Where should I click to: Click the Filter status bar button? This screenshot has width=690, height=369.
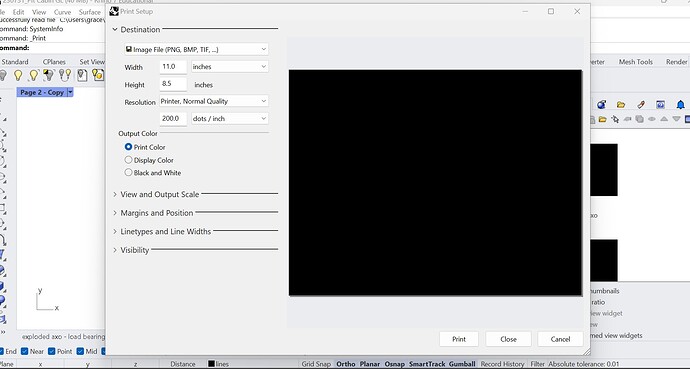coord(537,364)
